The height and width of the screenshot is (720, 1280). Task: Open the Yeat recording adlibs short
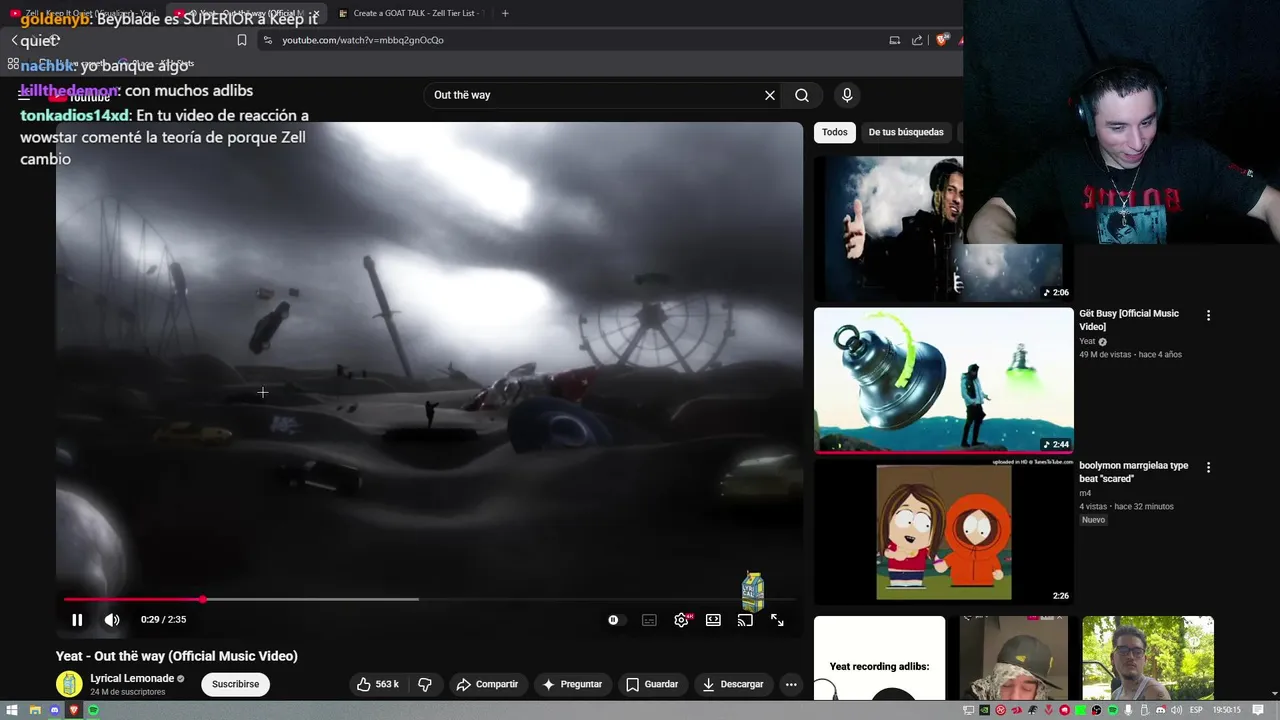click(879, 658)
